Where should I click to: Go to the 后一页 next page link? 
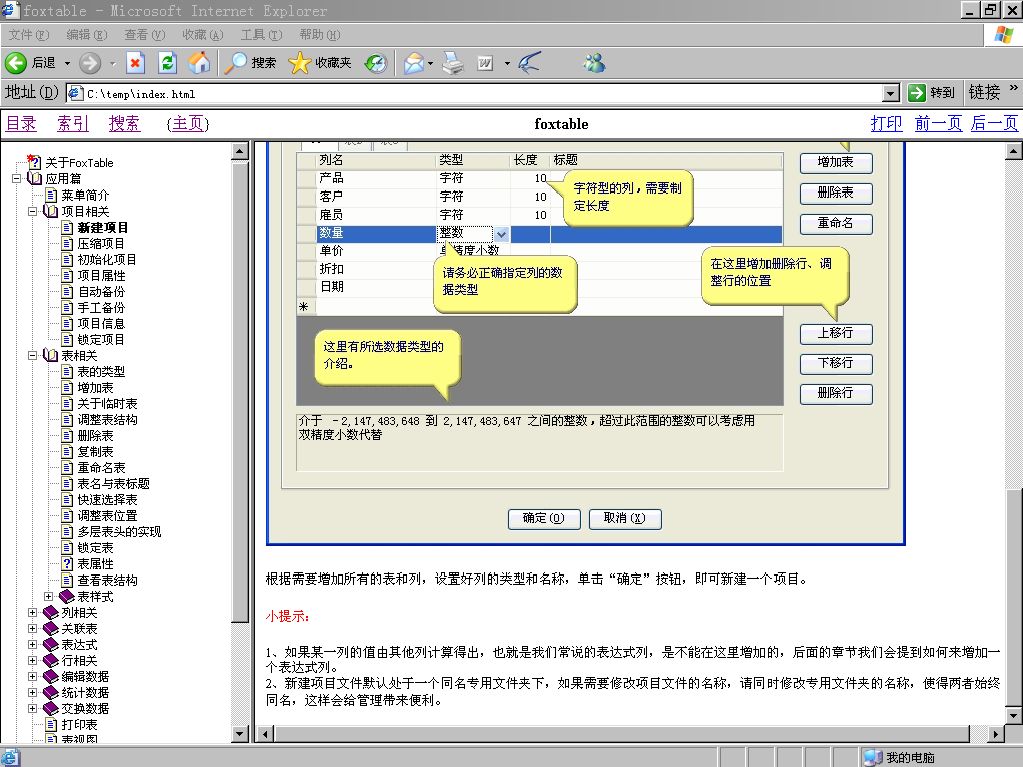click(x=994, y=123)
